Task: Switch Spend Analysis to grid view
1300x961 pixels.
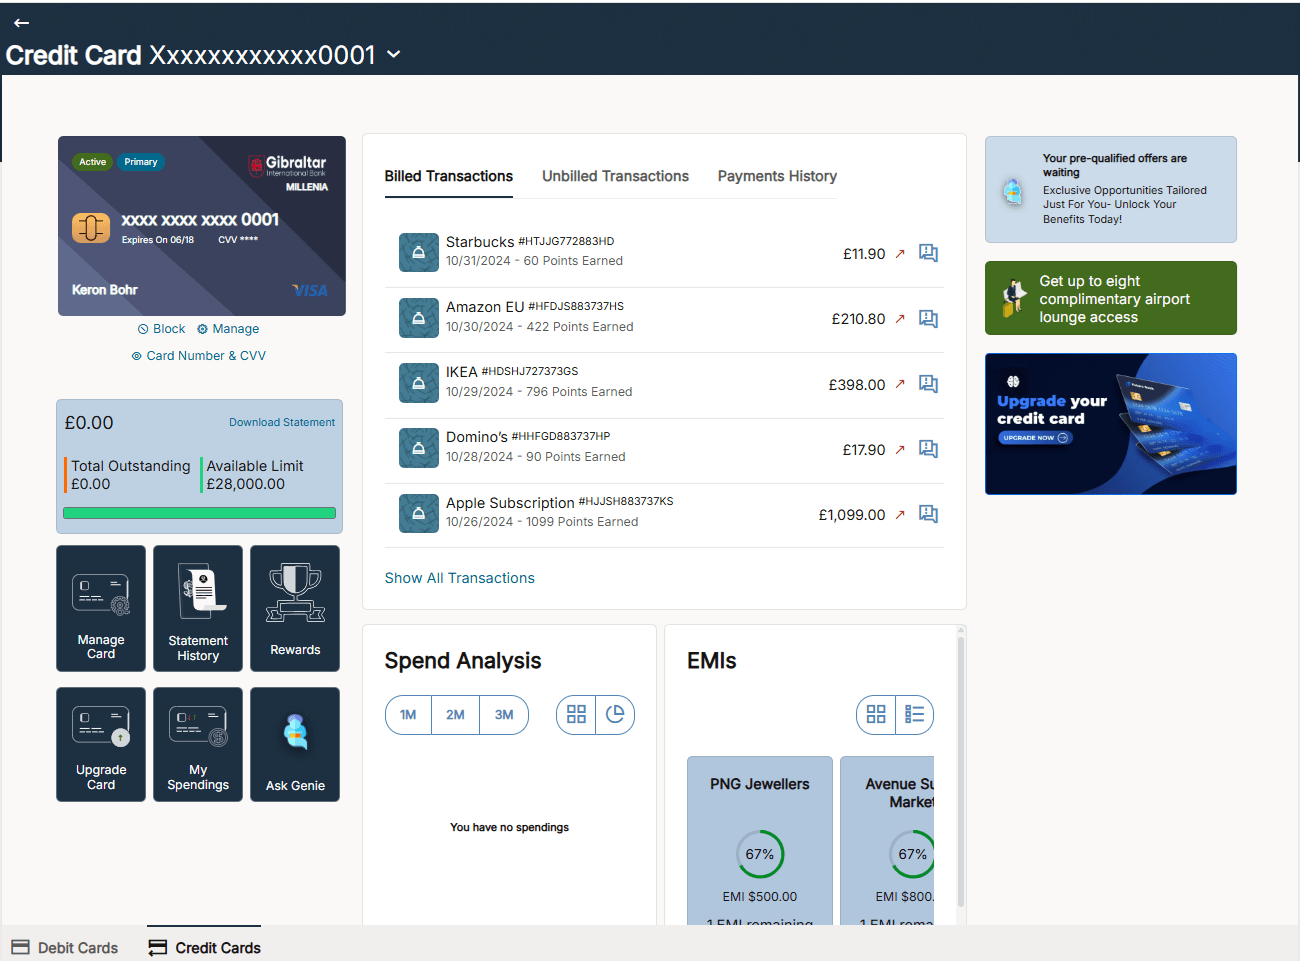Action: tap(576, 715)
